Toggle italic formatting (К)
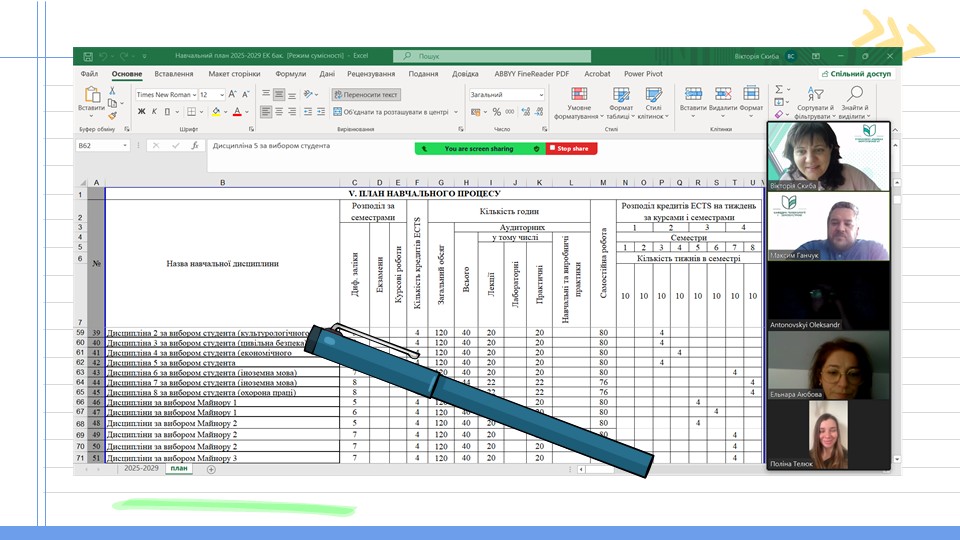960x540 pixels. click(x=155, y=112)
